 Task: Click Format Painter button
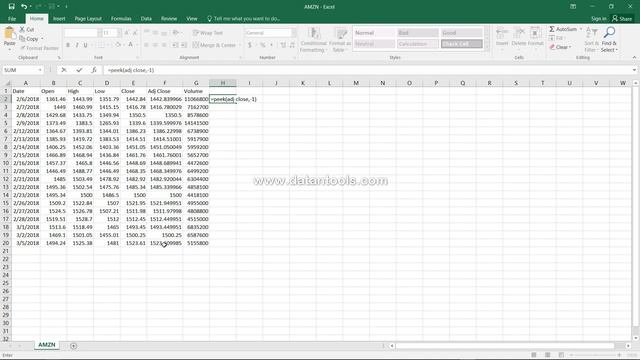coord(39,48)
